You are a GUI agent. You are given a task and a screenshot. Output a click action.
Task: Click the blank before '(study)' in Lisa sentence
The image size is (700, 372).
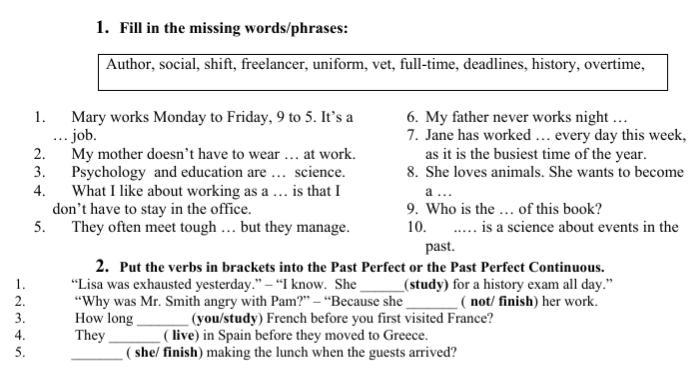pyautogui.click(x=382, y=286)
